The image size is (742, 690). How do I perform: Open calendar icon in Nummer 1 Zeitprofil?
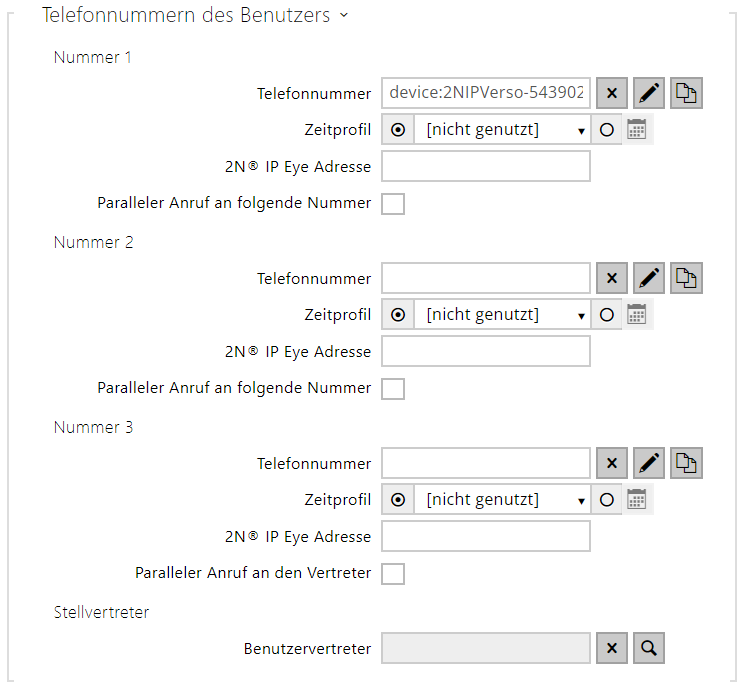638,130
